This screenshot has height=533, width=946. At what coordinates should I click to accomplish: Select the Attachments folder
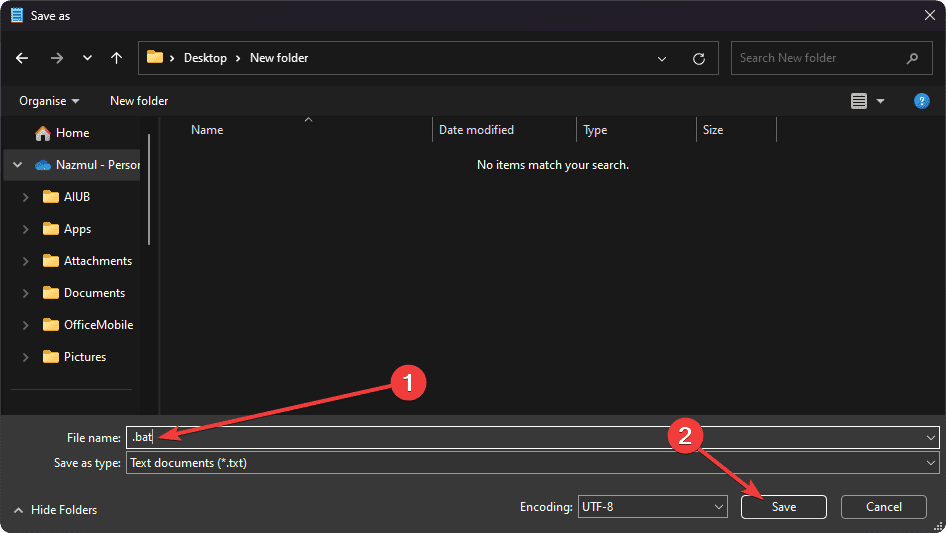click(x=87, y=261)
